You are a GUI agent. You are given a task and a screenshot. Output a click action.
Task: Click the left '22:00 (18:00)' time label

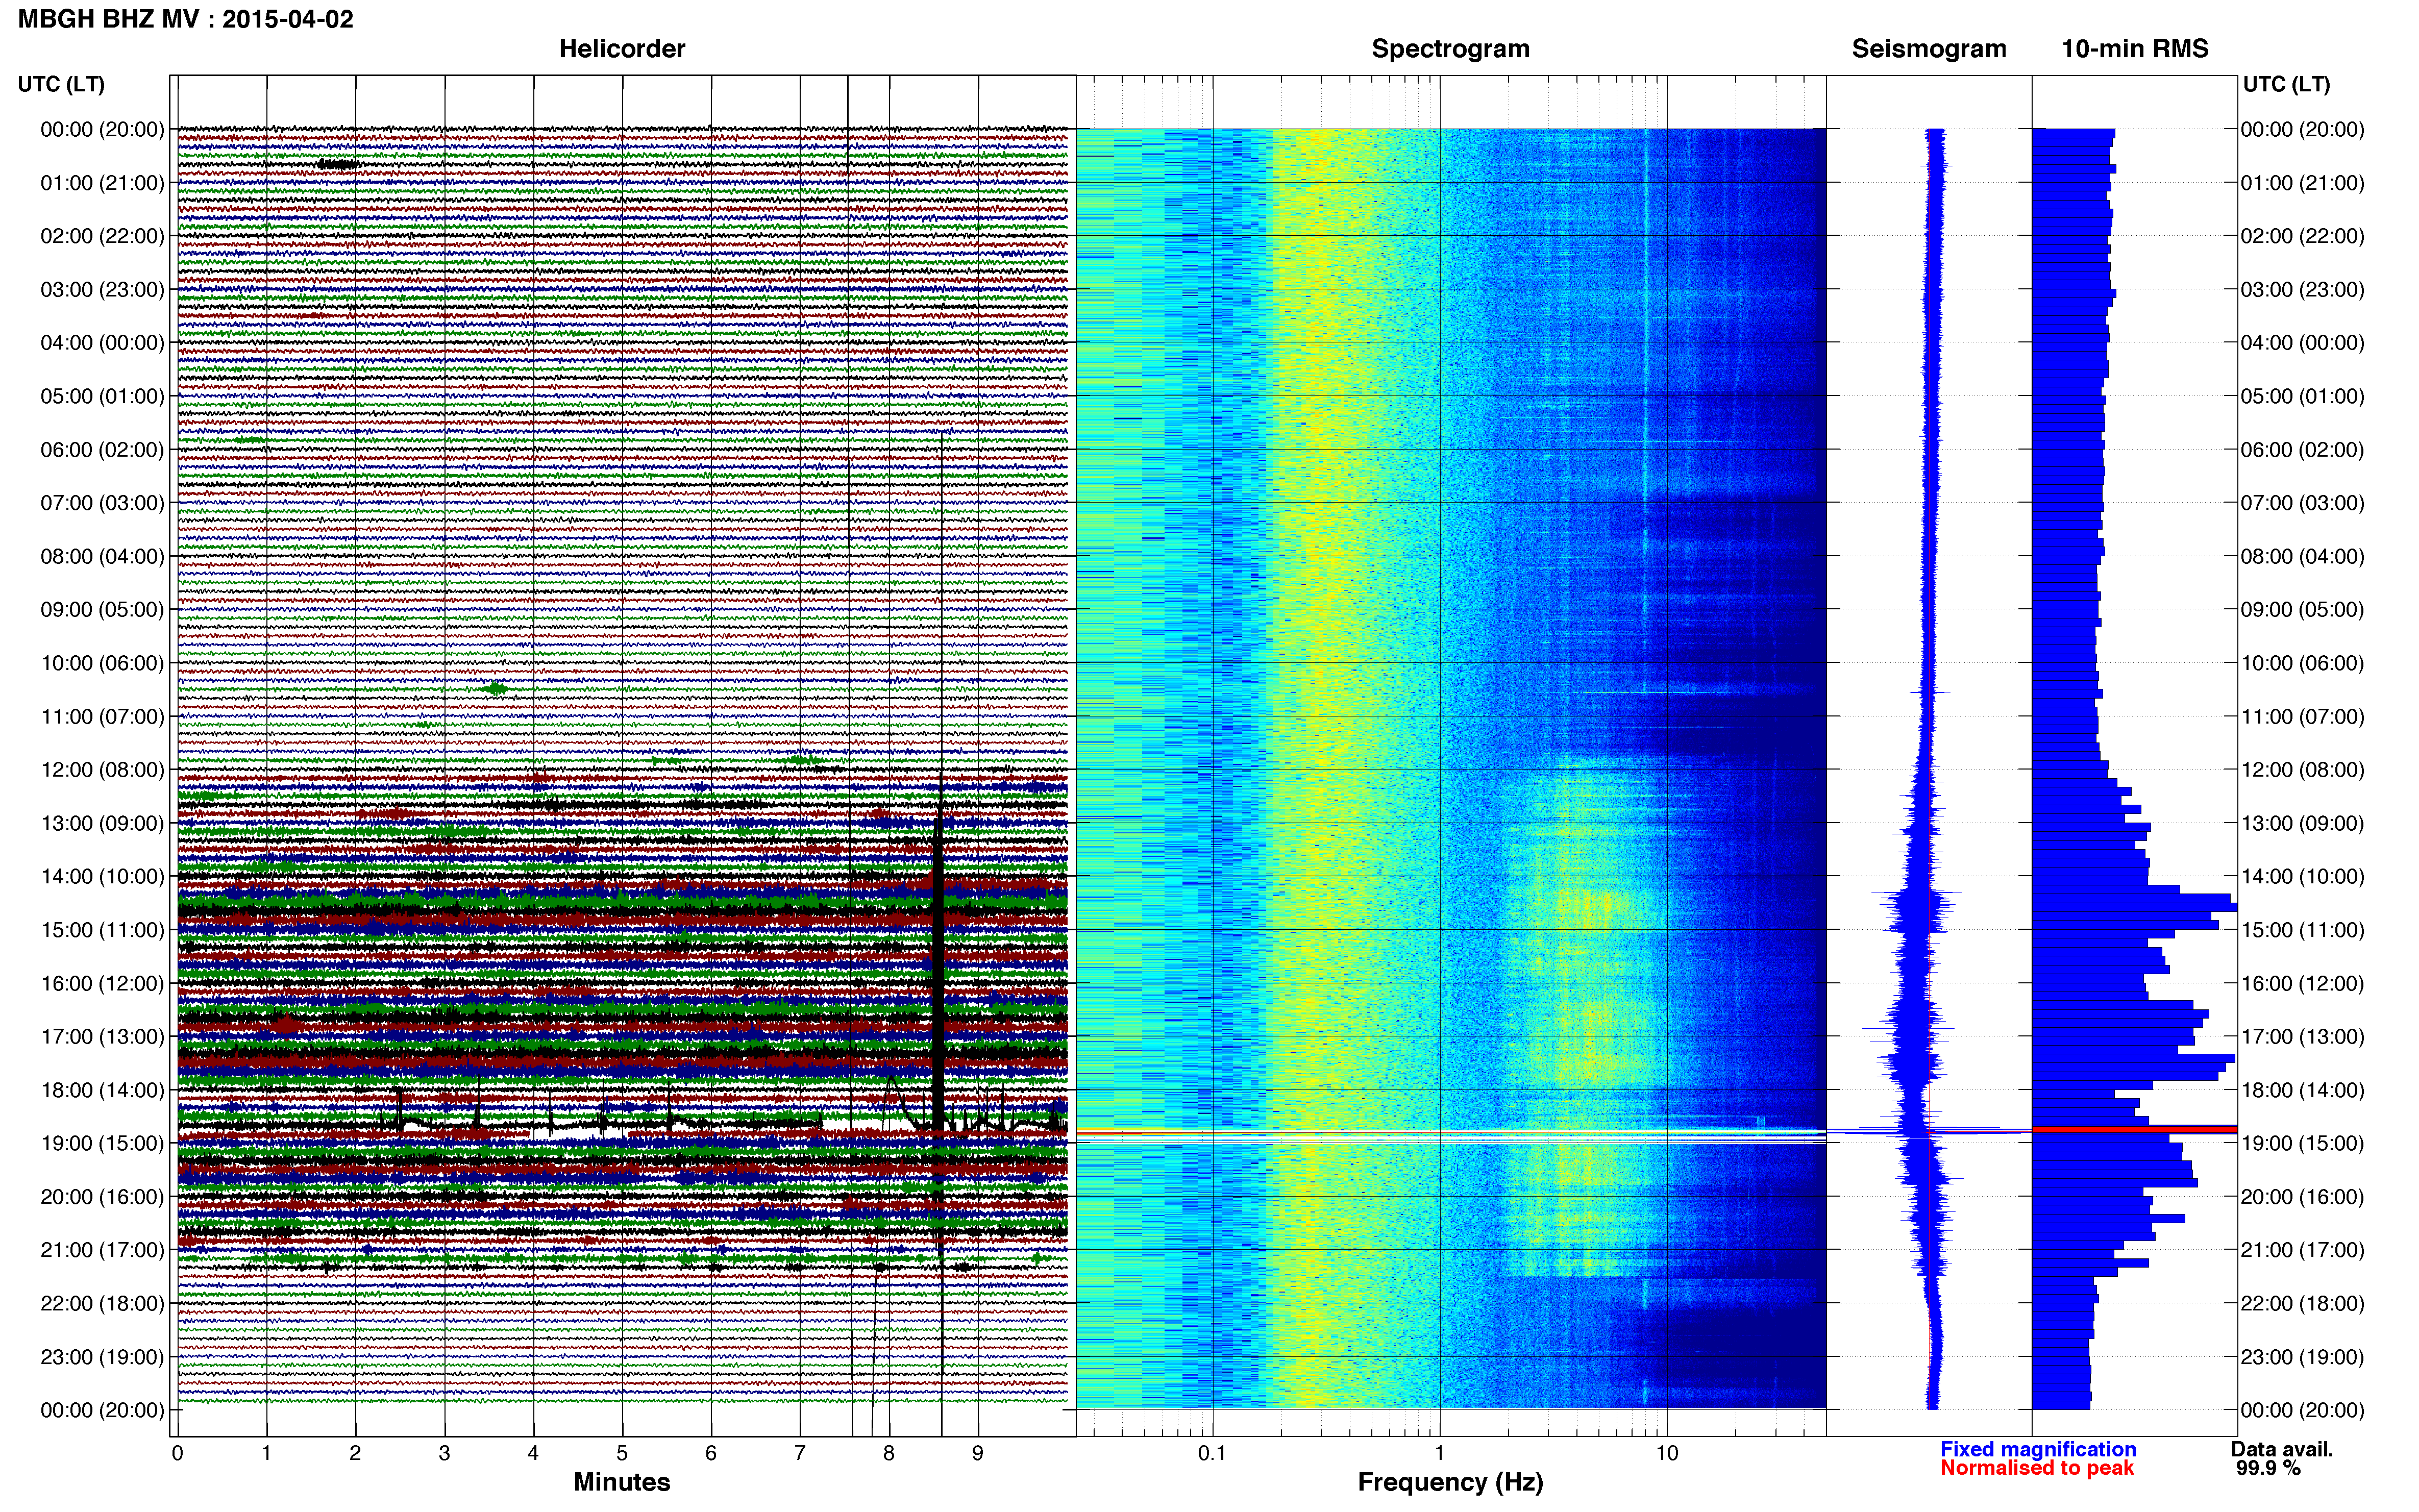(102, 1303)
